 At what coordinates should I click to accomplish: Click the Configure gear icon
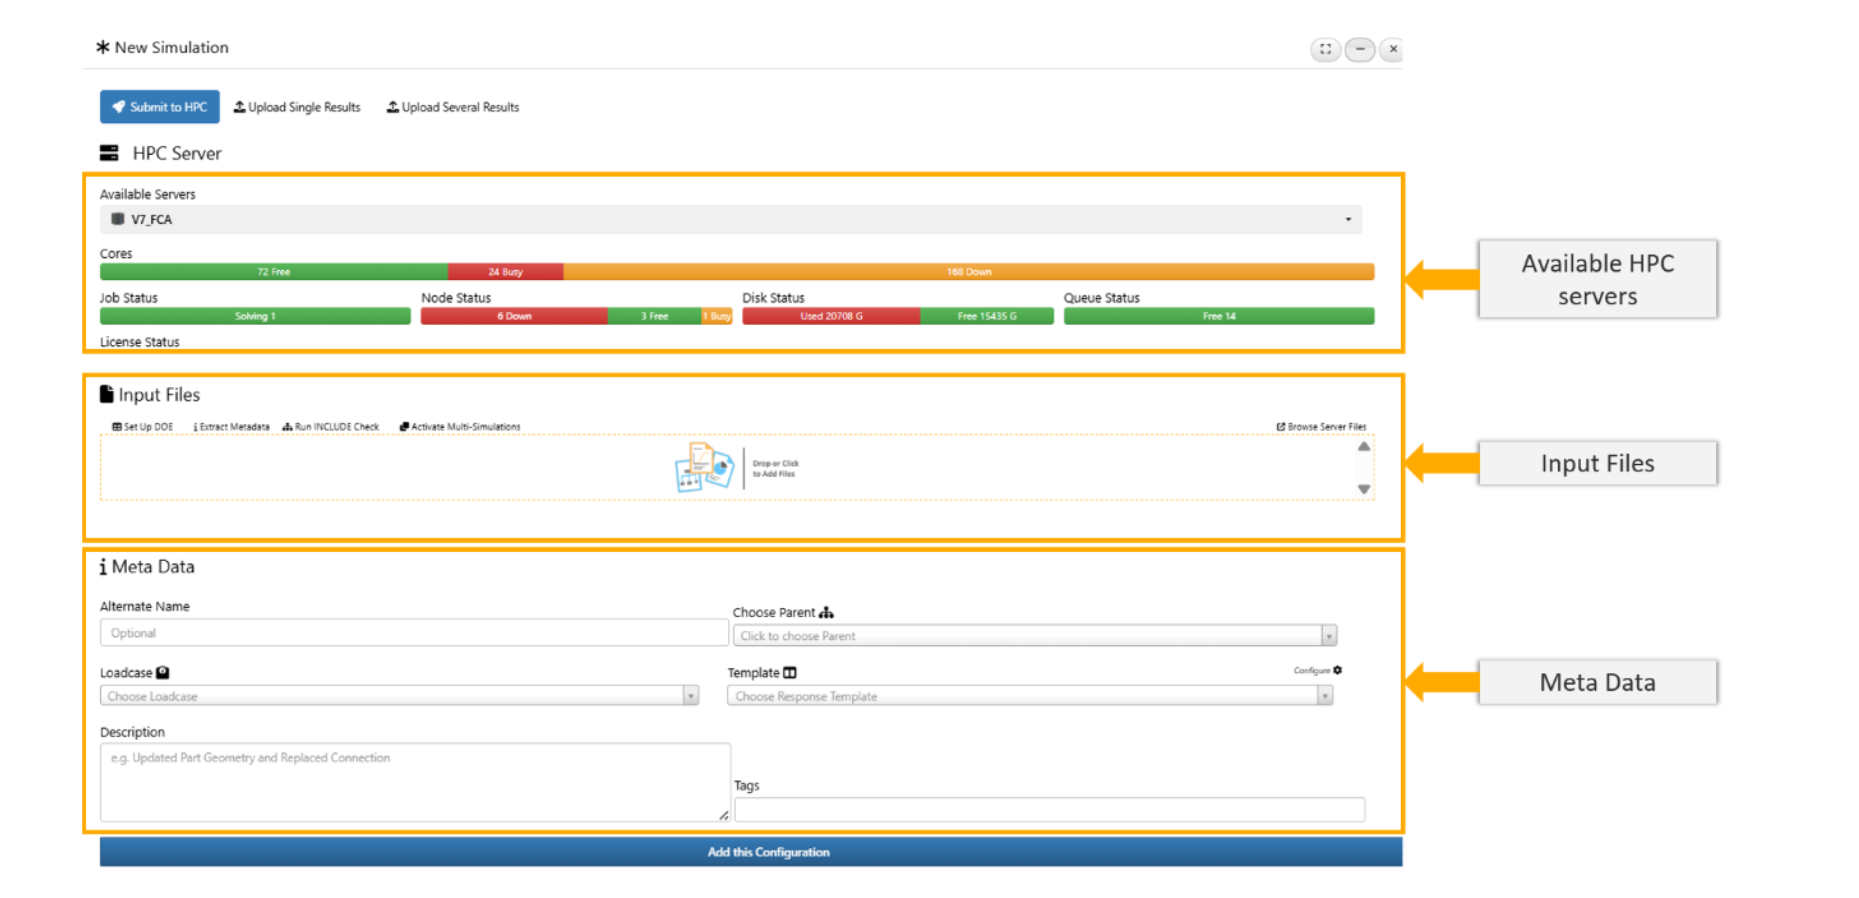[1337, 670]
